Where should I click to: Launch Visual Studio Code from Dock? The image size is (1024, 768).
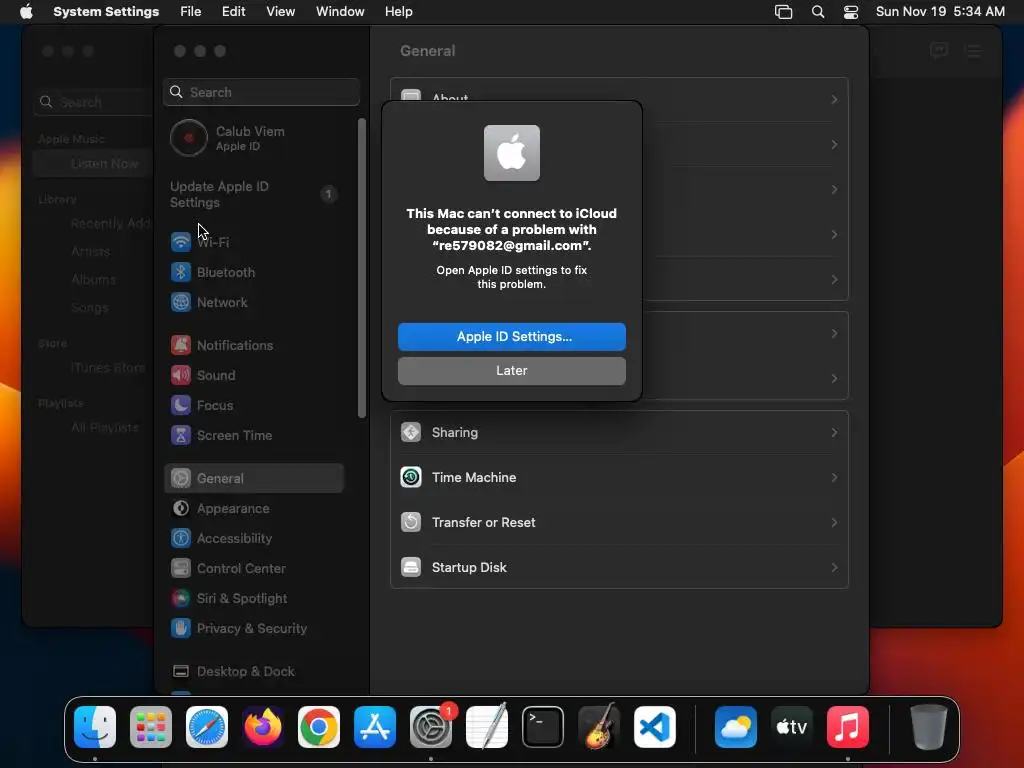[x=654, y=727]
